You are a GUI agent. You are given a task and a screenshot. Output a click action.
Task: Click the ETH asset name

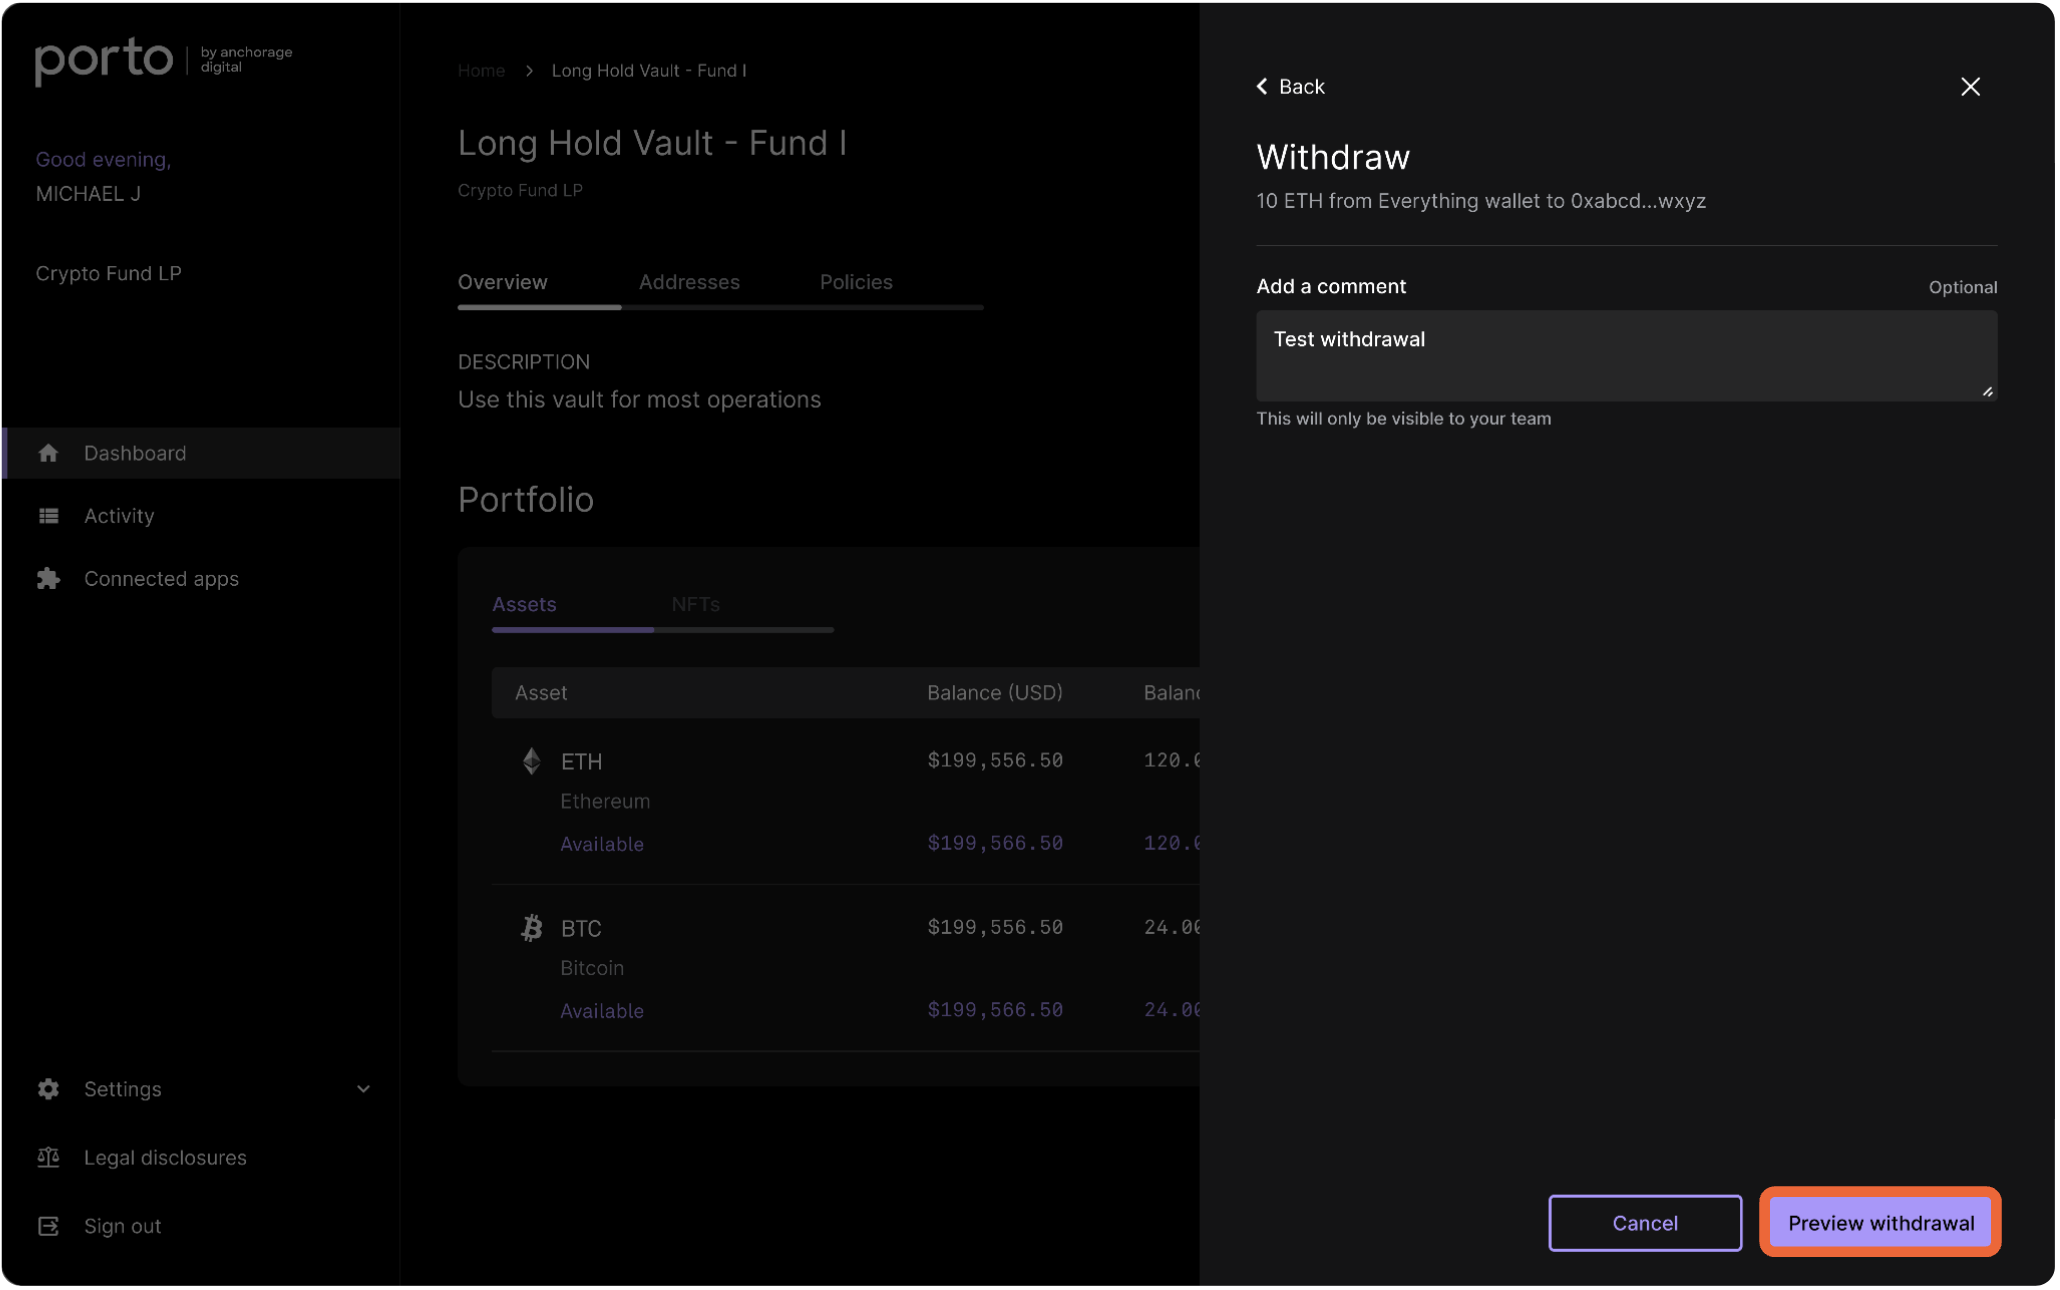point(582,762)
